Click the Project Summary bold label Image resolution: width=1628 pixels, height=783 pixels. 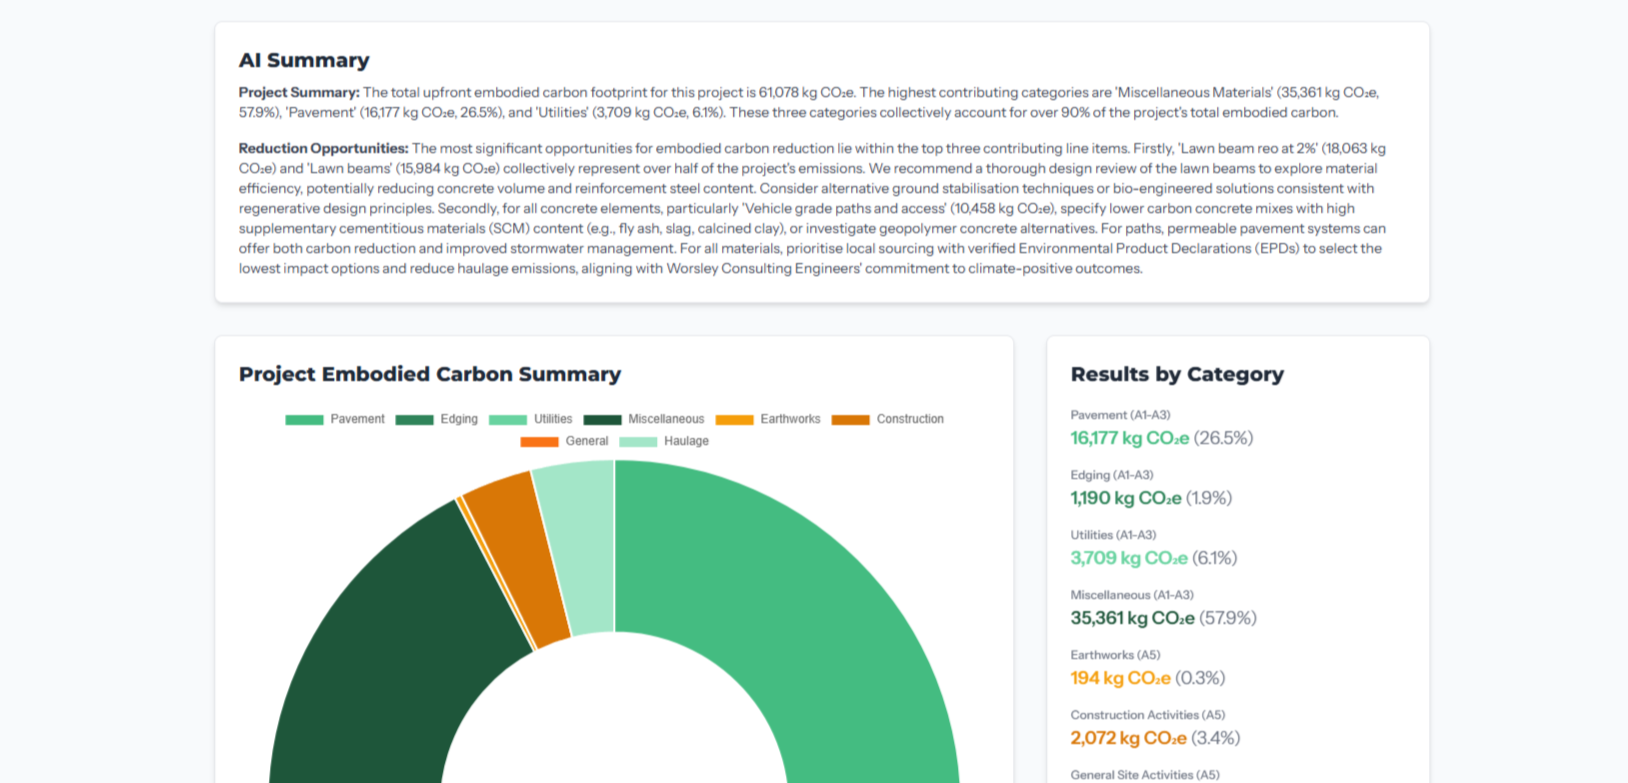coord(299,92)
